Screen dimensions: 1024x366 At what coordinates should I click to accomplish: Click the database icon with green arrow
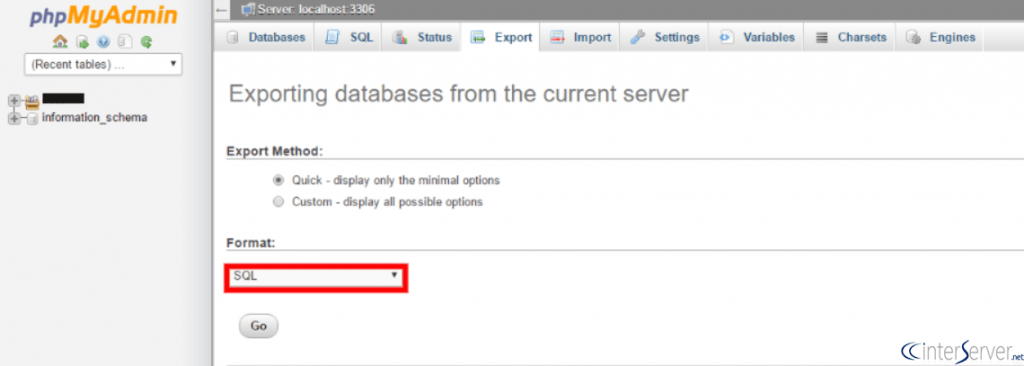pyautogui.click(x=82, y=42)
